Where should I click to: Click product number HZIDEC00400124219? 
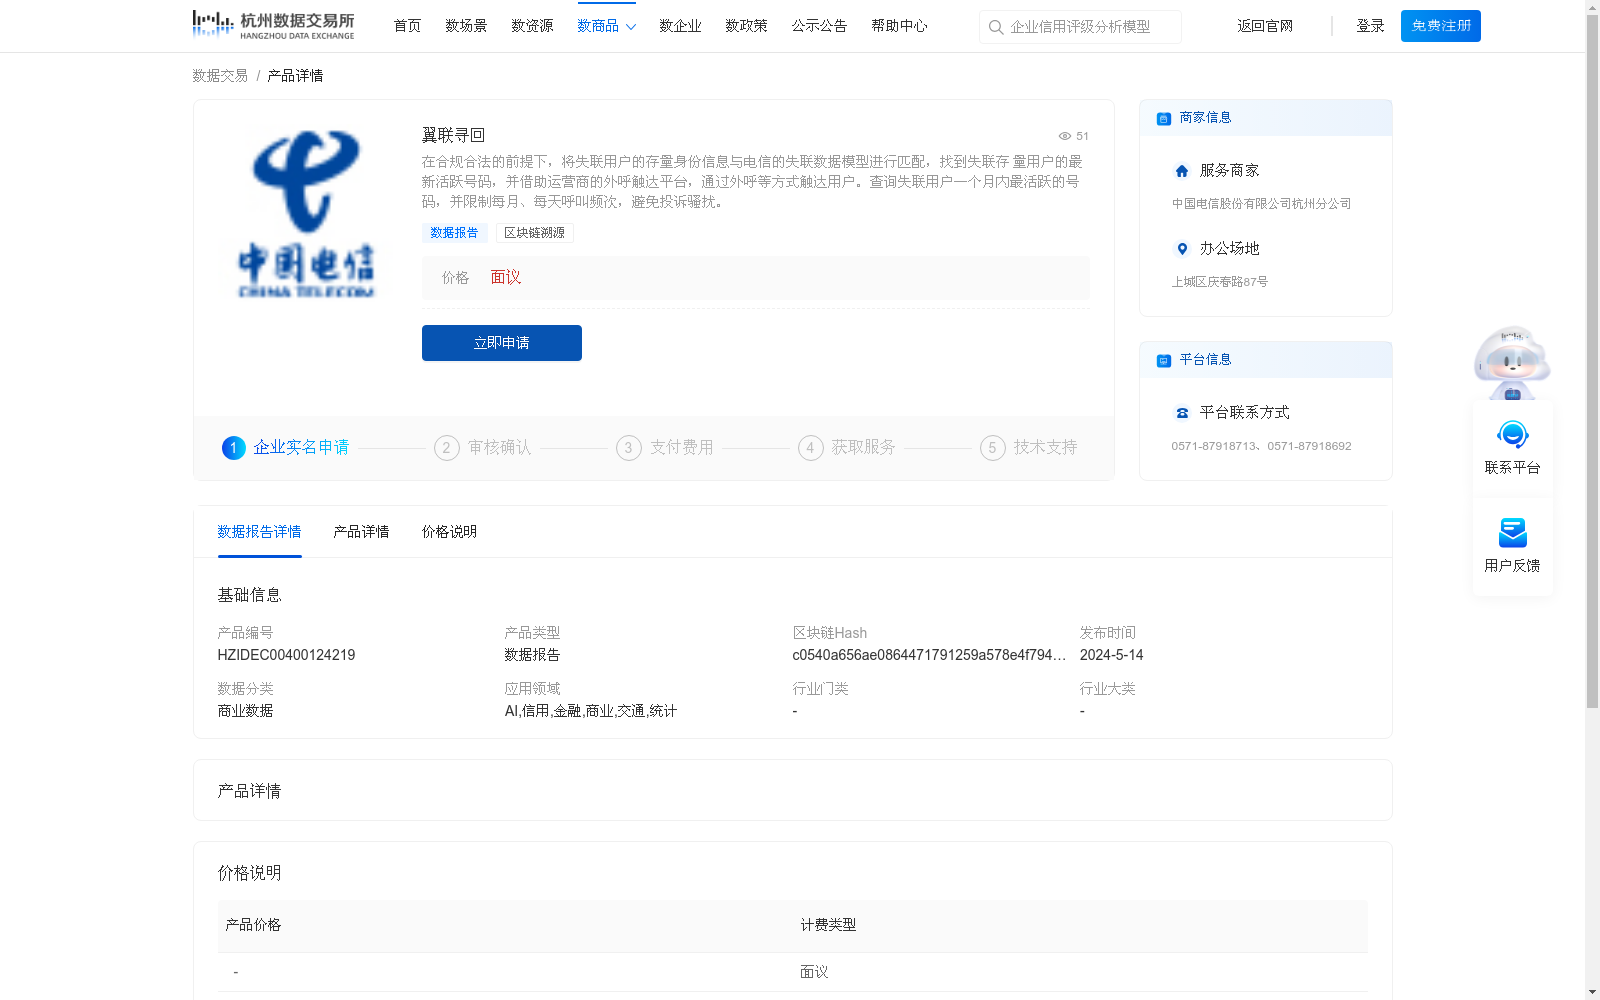[286, 655]
